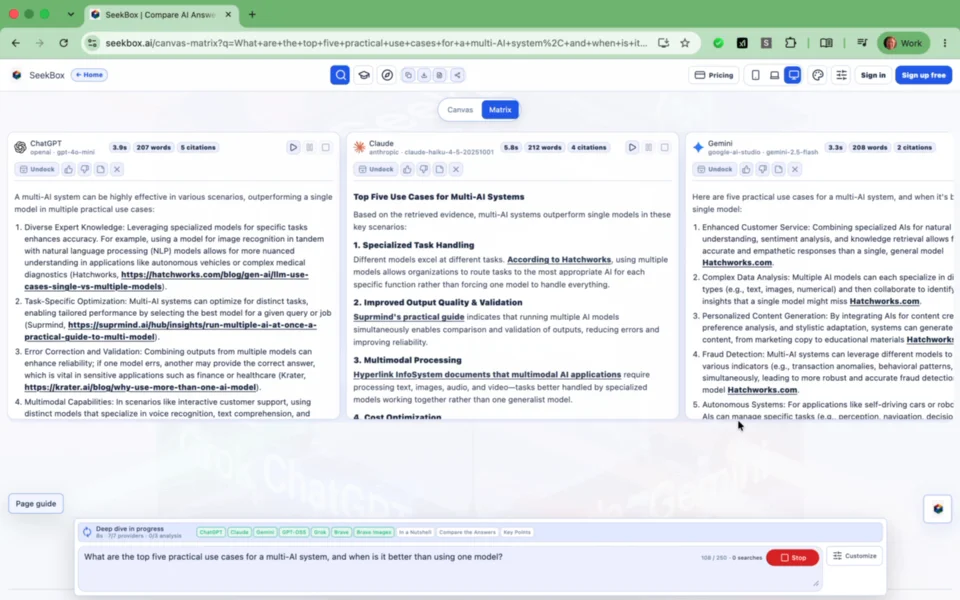The image size is (960, 600).
Task: Close the ChatGPT panel
Action: tap(117, 169)
